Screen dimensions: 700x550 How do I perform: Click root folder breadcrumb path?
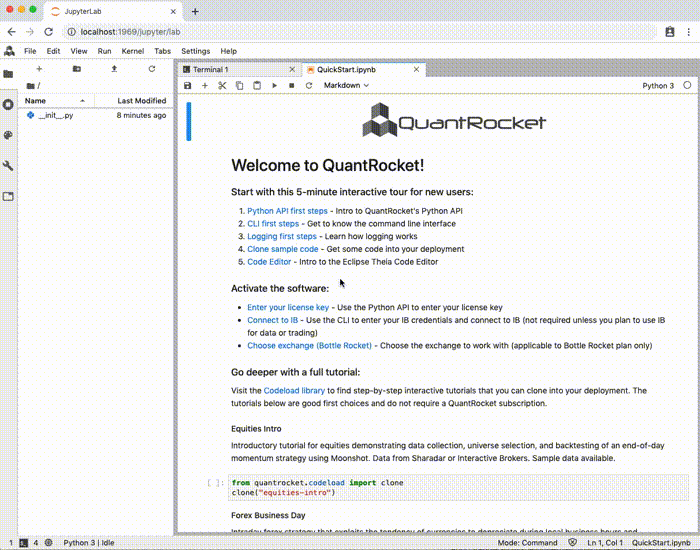(33, 86)
